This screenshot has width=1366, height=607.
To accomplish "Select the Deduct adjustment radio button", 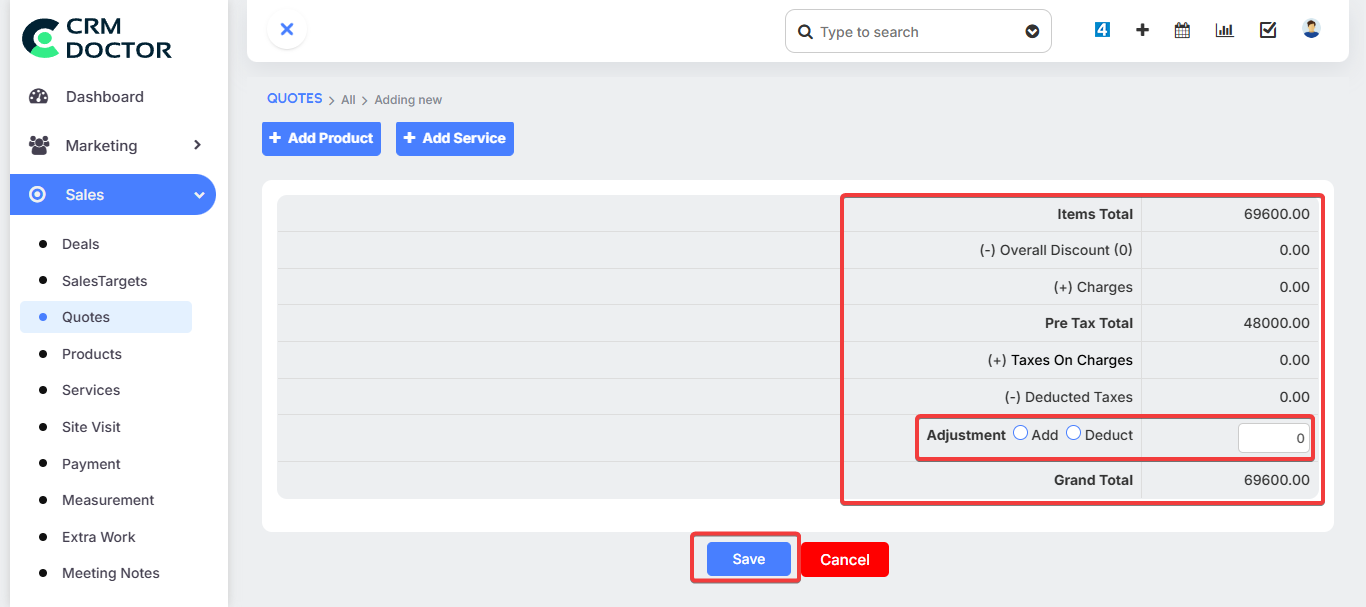I will (1073, 433).
